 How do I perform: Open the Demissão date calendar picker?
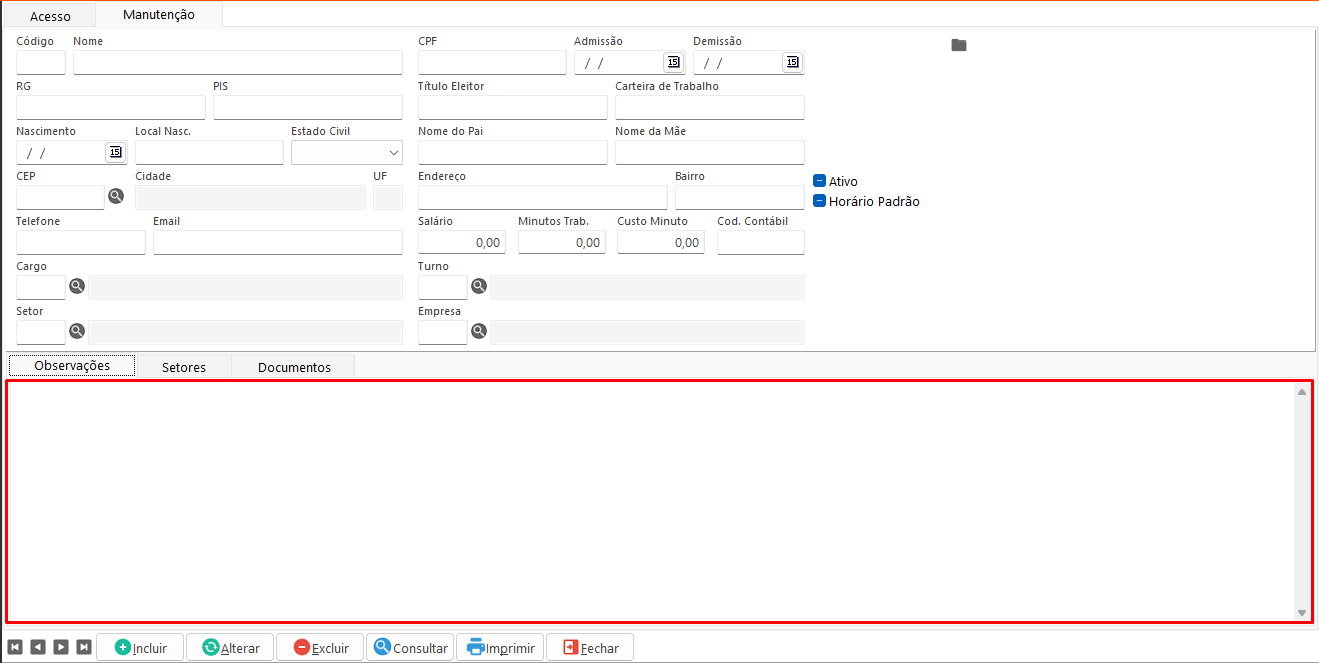(x=792, y=62)
